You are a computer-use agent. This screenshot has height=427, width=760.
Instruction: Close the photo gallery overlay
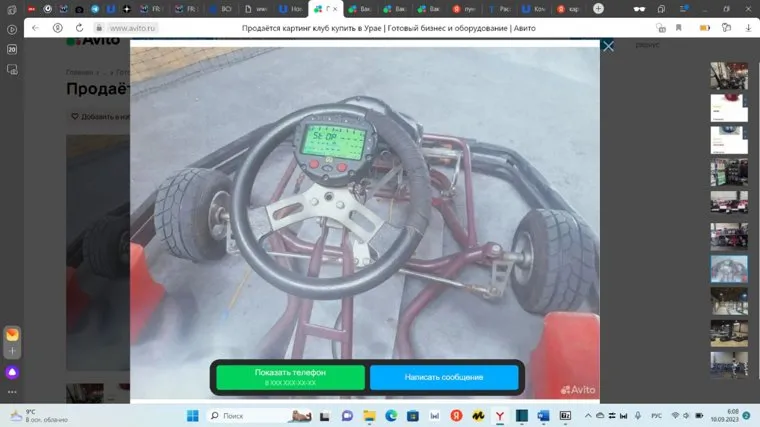[x=608, y=46]
